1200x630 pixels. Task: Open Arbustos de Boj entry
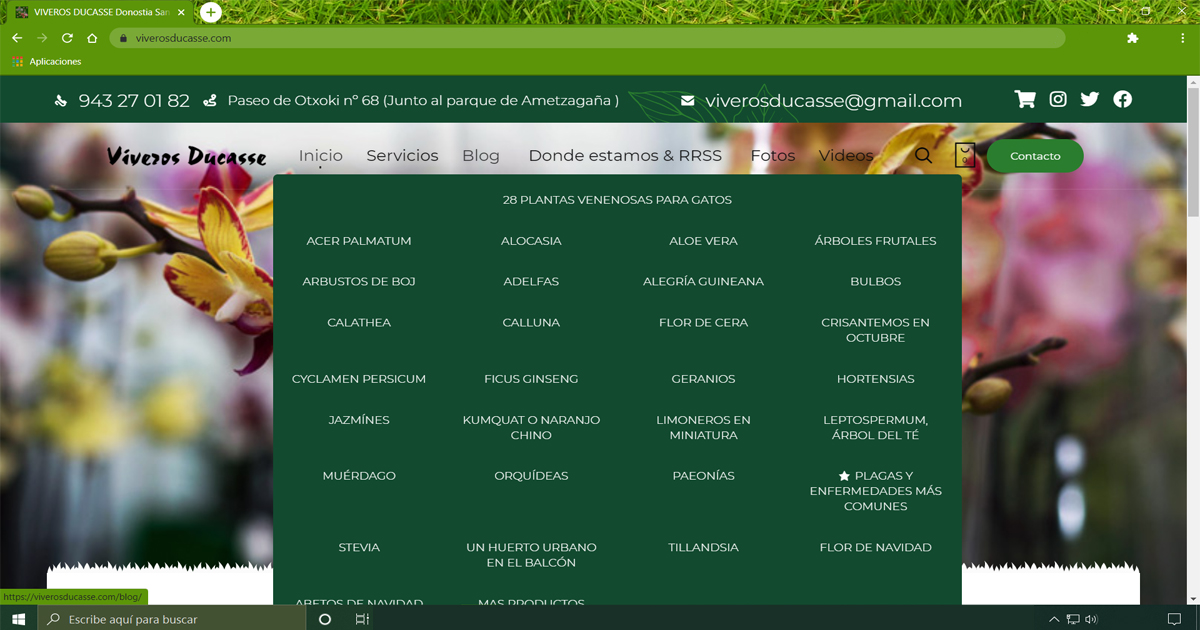point(359,282)
